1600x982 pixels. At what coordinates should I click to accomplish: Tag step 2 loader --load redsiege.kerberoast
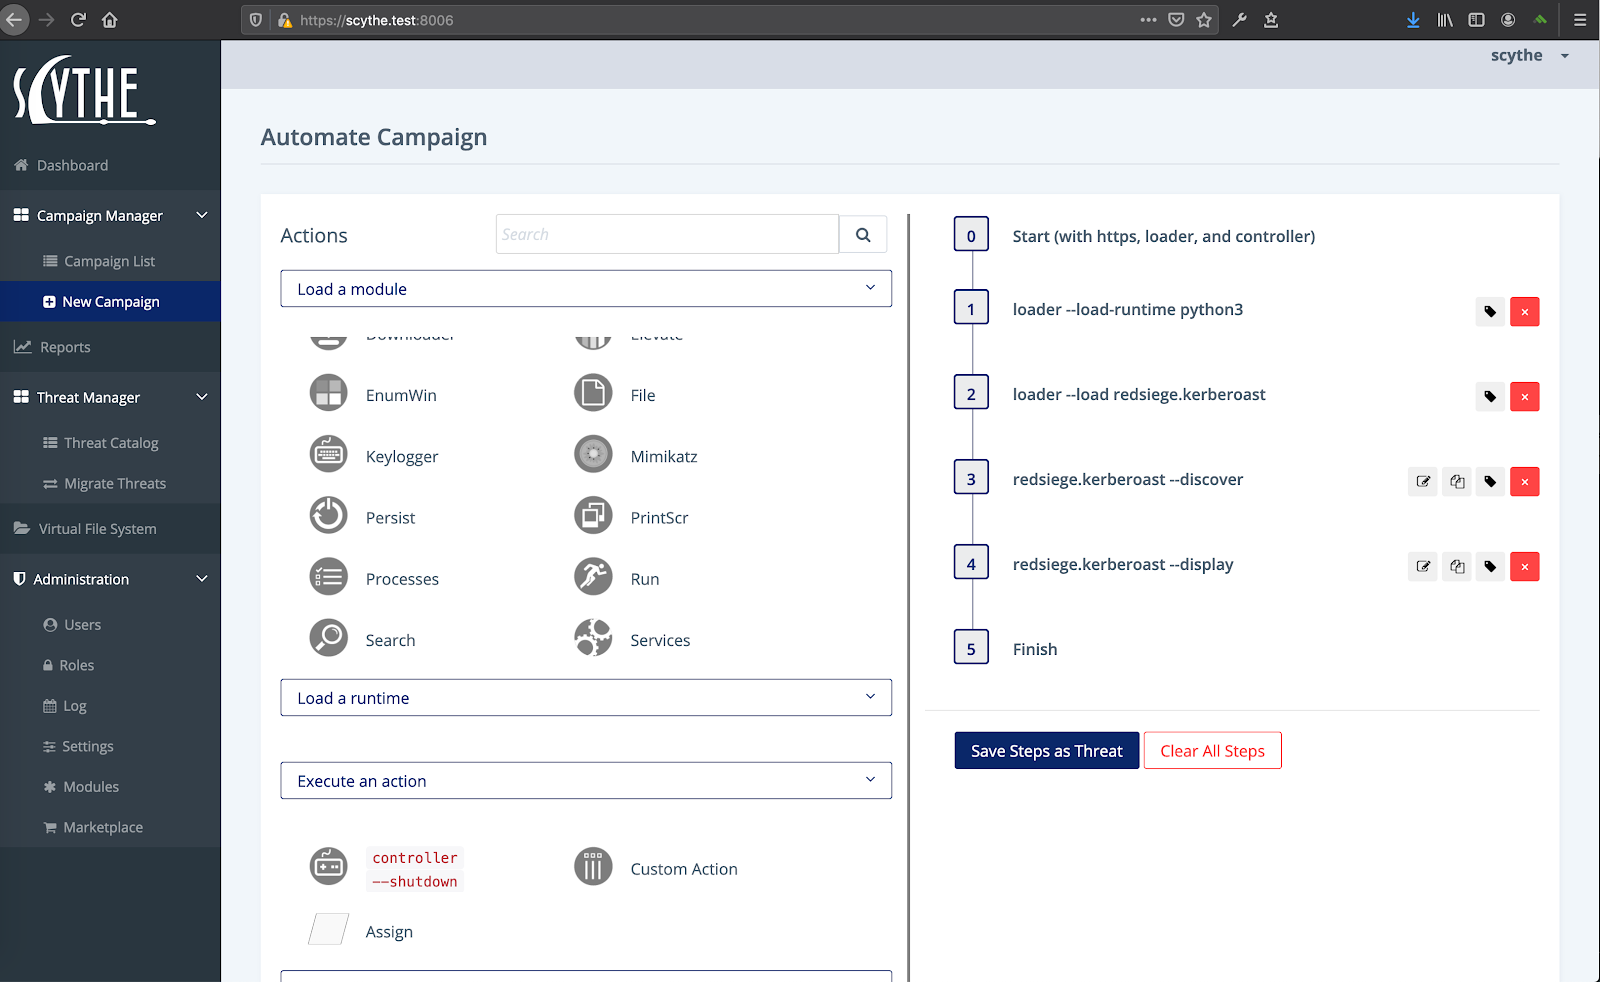(x=1490, y=397)
